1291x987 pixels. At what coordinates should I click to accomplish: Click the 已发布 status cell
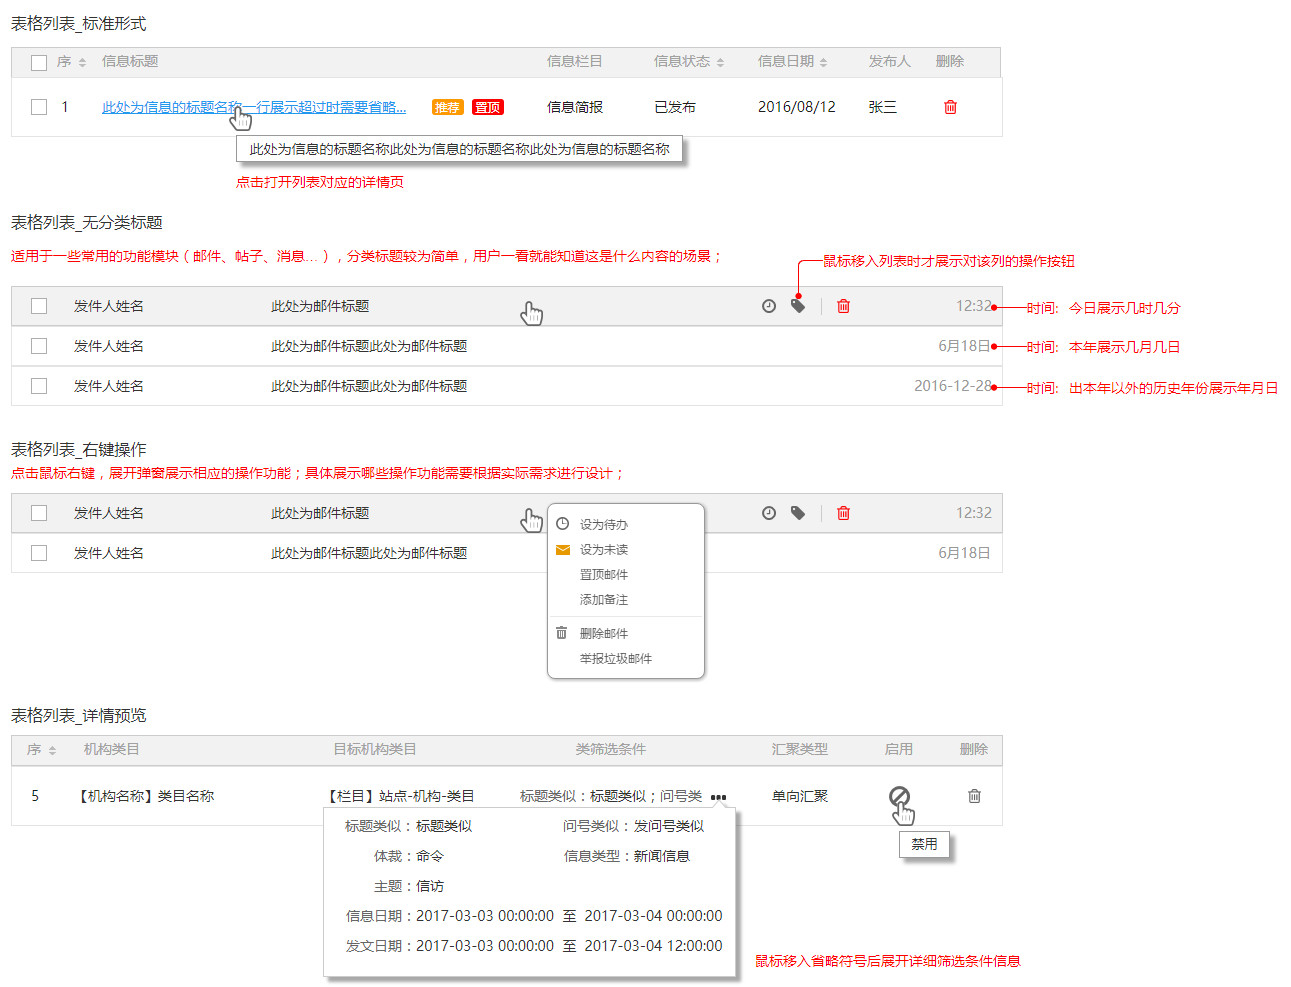(x=675, y=107)
